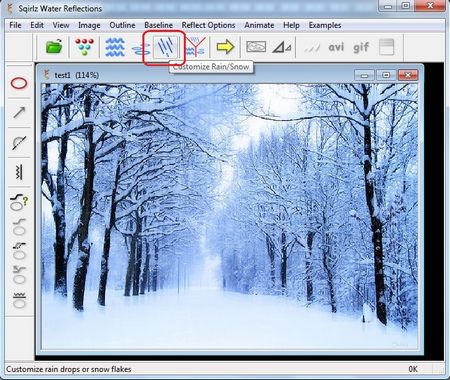
Task: Choose the diagonal arrow tool in sidebar
Action: (x=19, y=113)
